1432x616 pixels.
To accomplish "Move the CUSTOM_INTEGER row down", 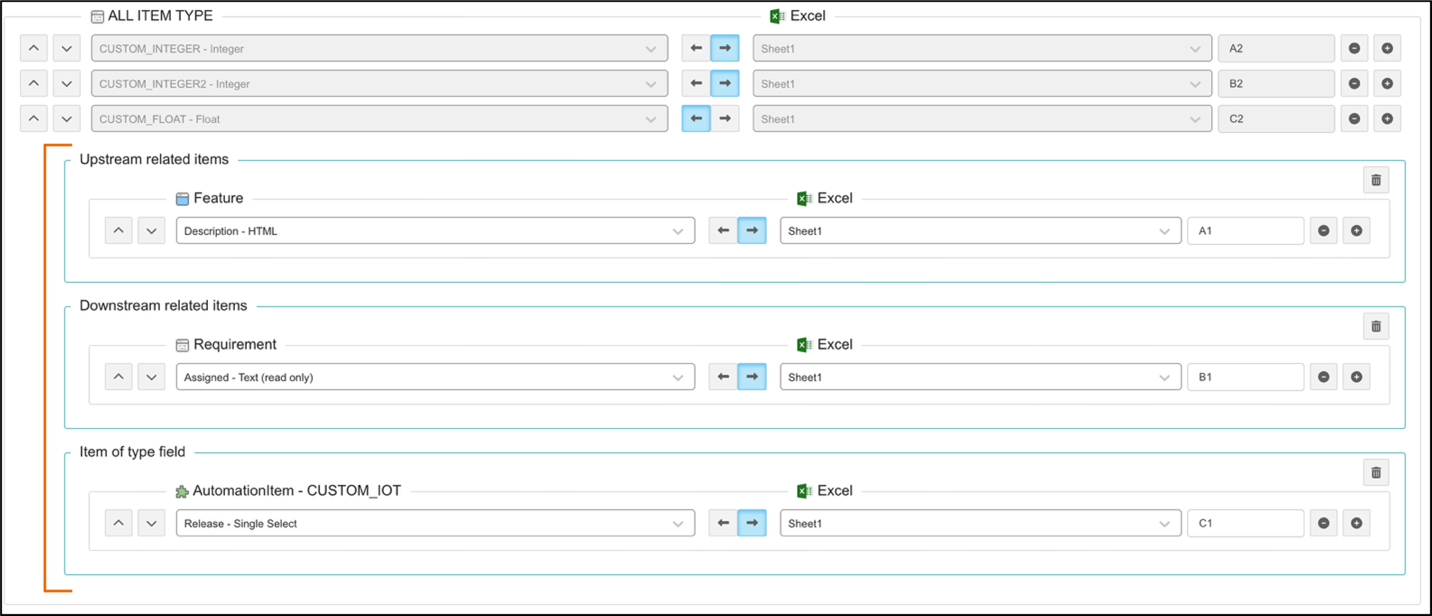I will pos(66,49).
